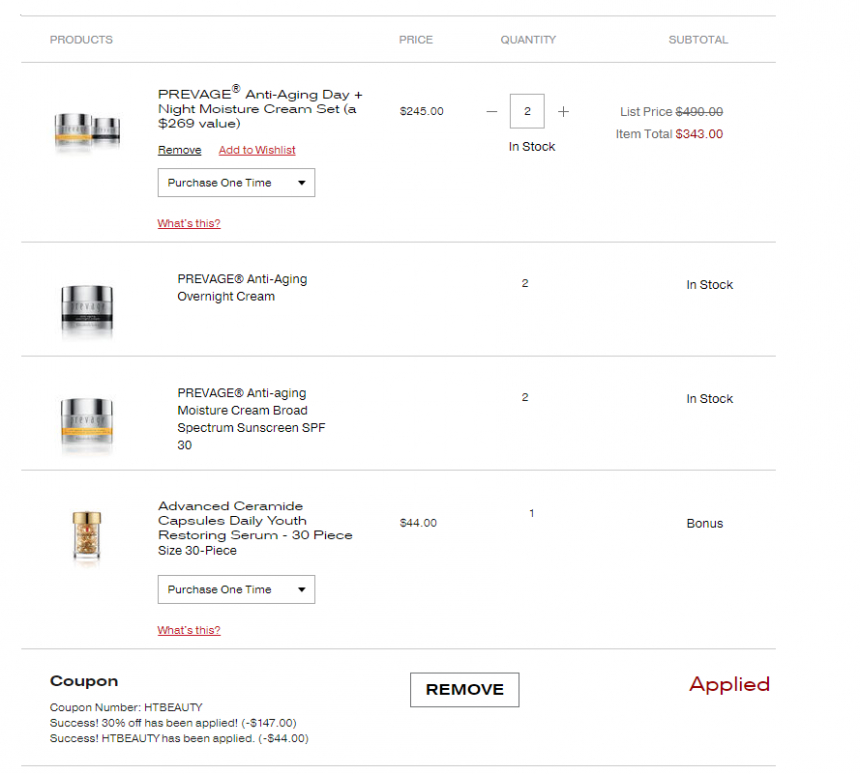
Task: Remove the HTBEAUTY coupon with REMOVE button
Action: [465, 690]
